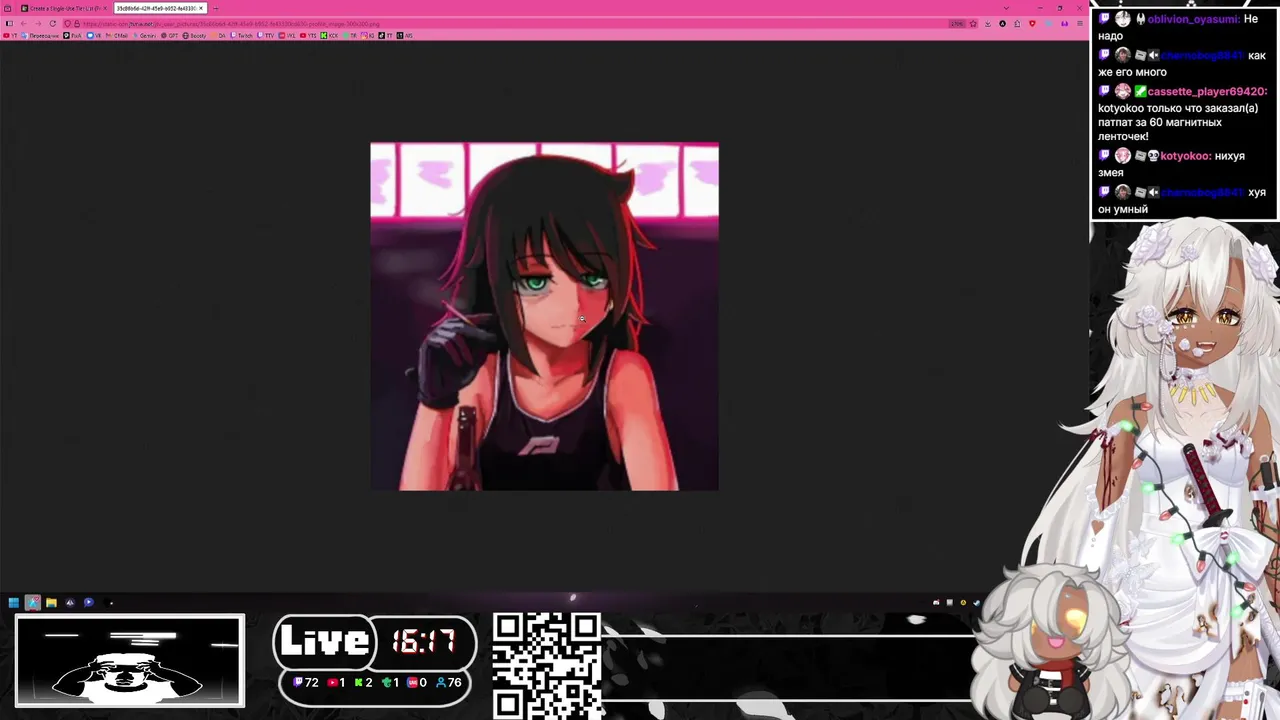Open the TTV bookmark
The image size is (1280, 720).
click(266, 35)
